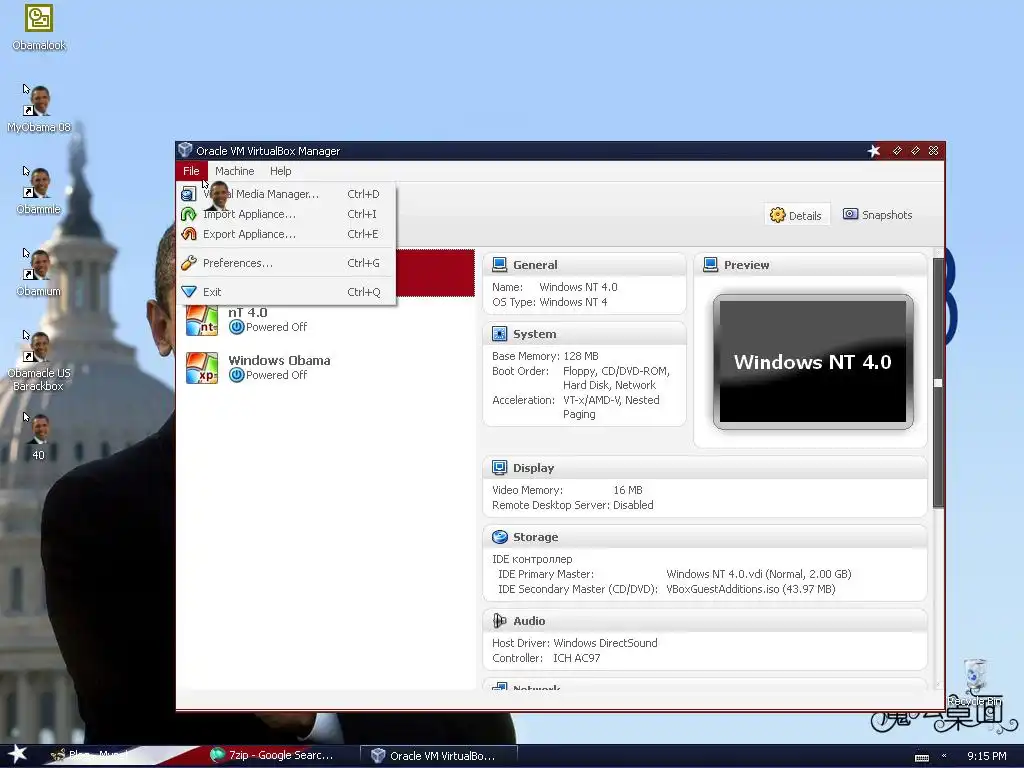Screen dimensions: 1024x768
Task: Click the 'OS Type: Windows NT 4' text
Action: tap(550, 302)
